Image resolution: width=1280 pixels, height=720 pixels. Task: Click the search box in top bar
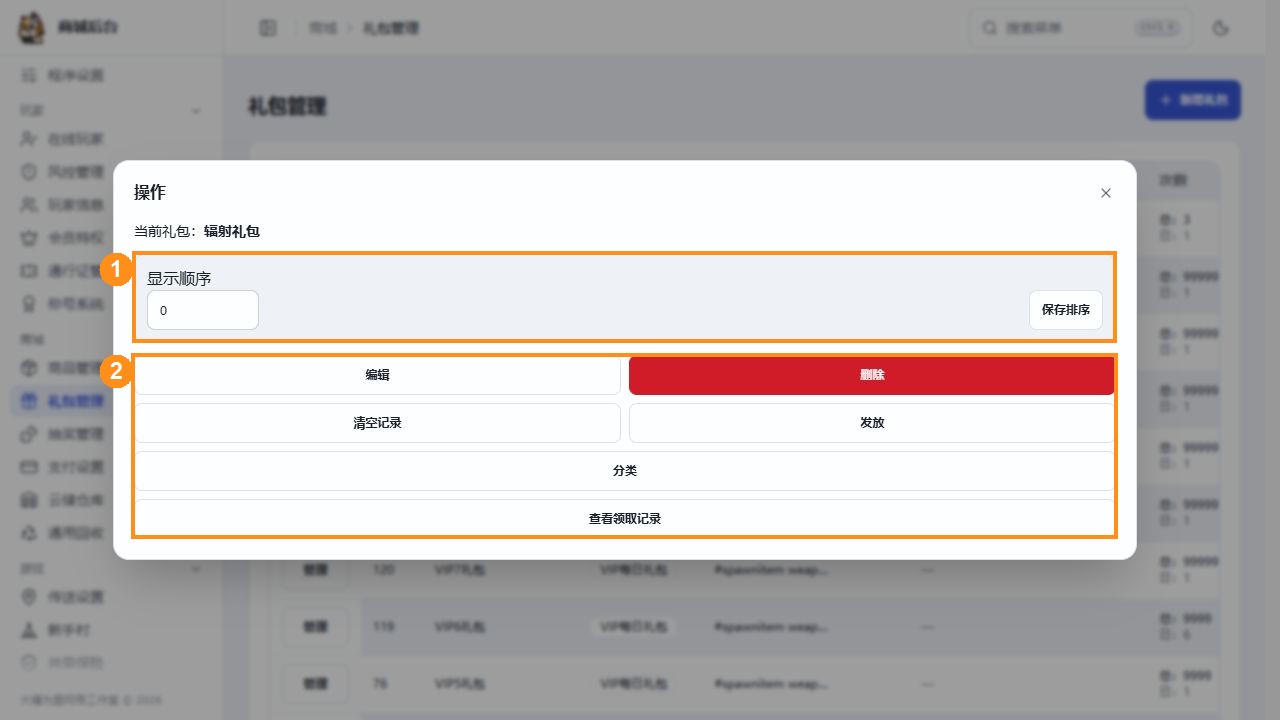tap(1081, 28)
